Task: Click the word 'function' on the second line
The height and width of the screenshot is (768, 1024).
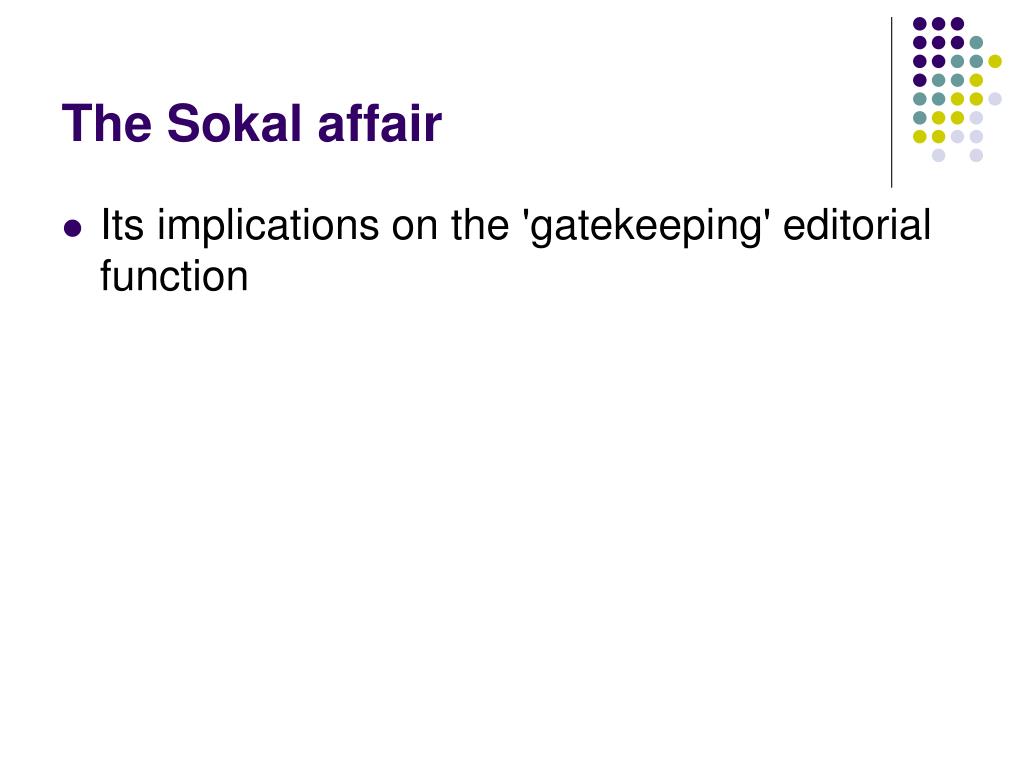Action: click(174, 276)
